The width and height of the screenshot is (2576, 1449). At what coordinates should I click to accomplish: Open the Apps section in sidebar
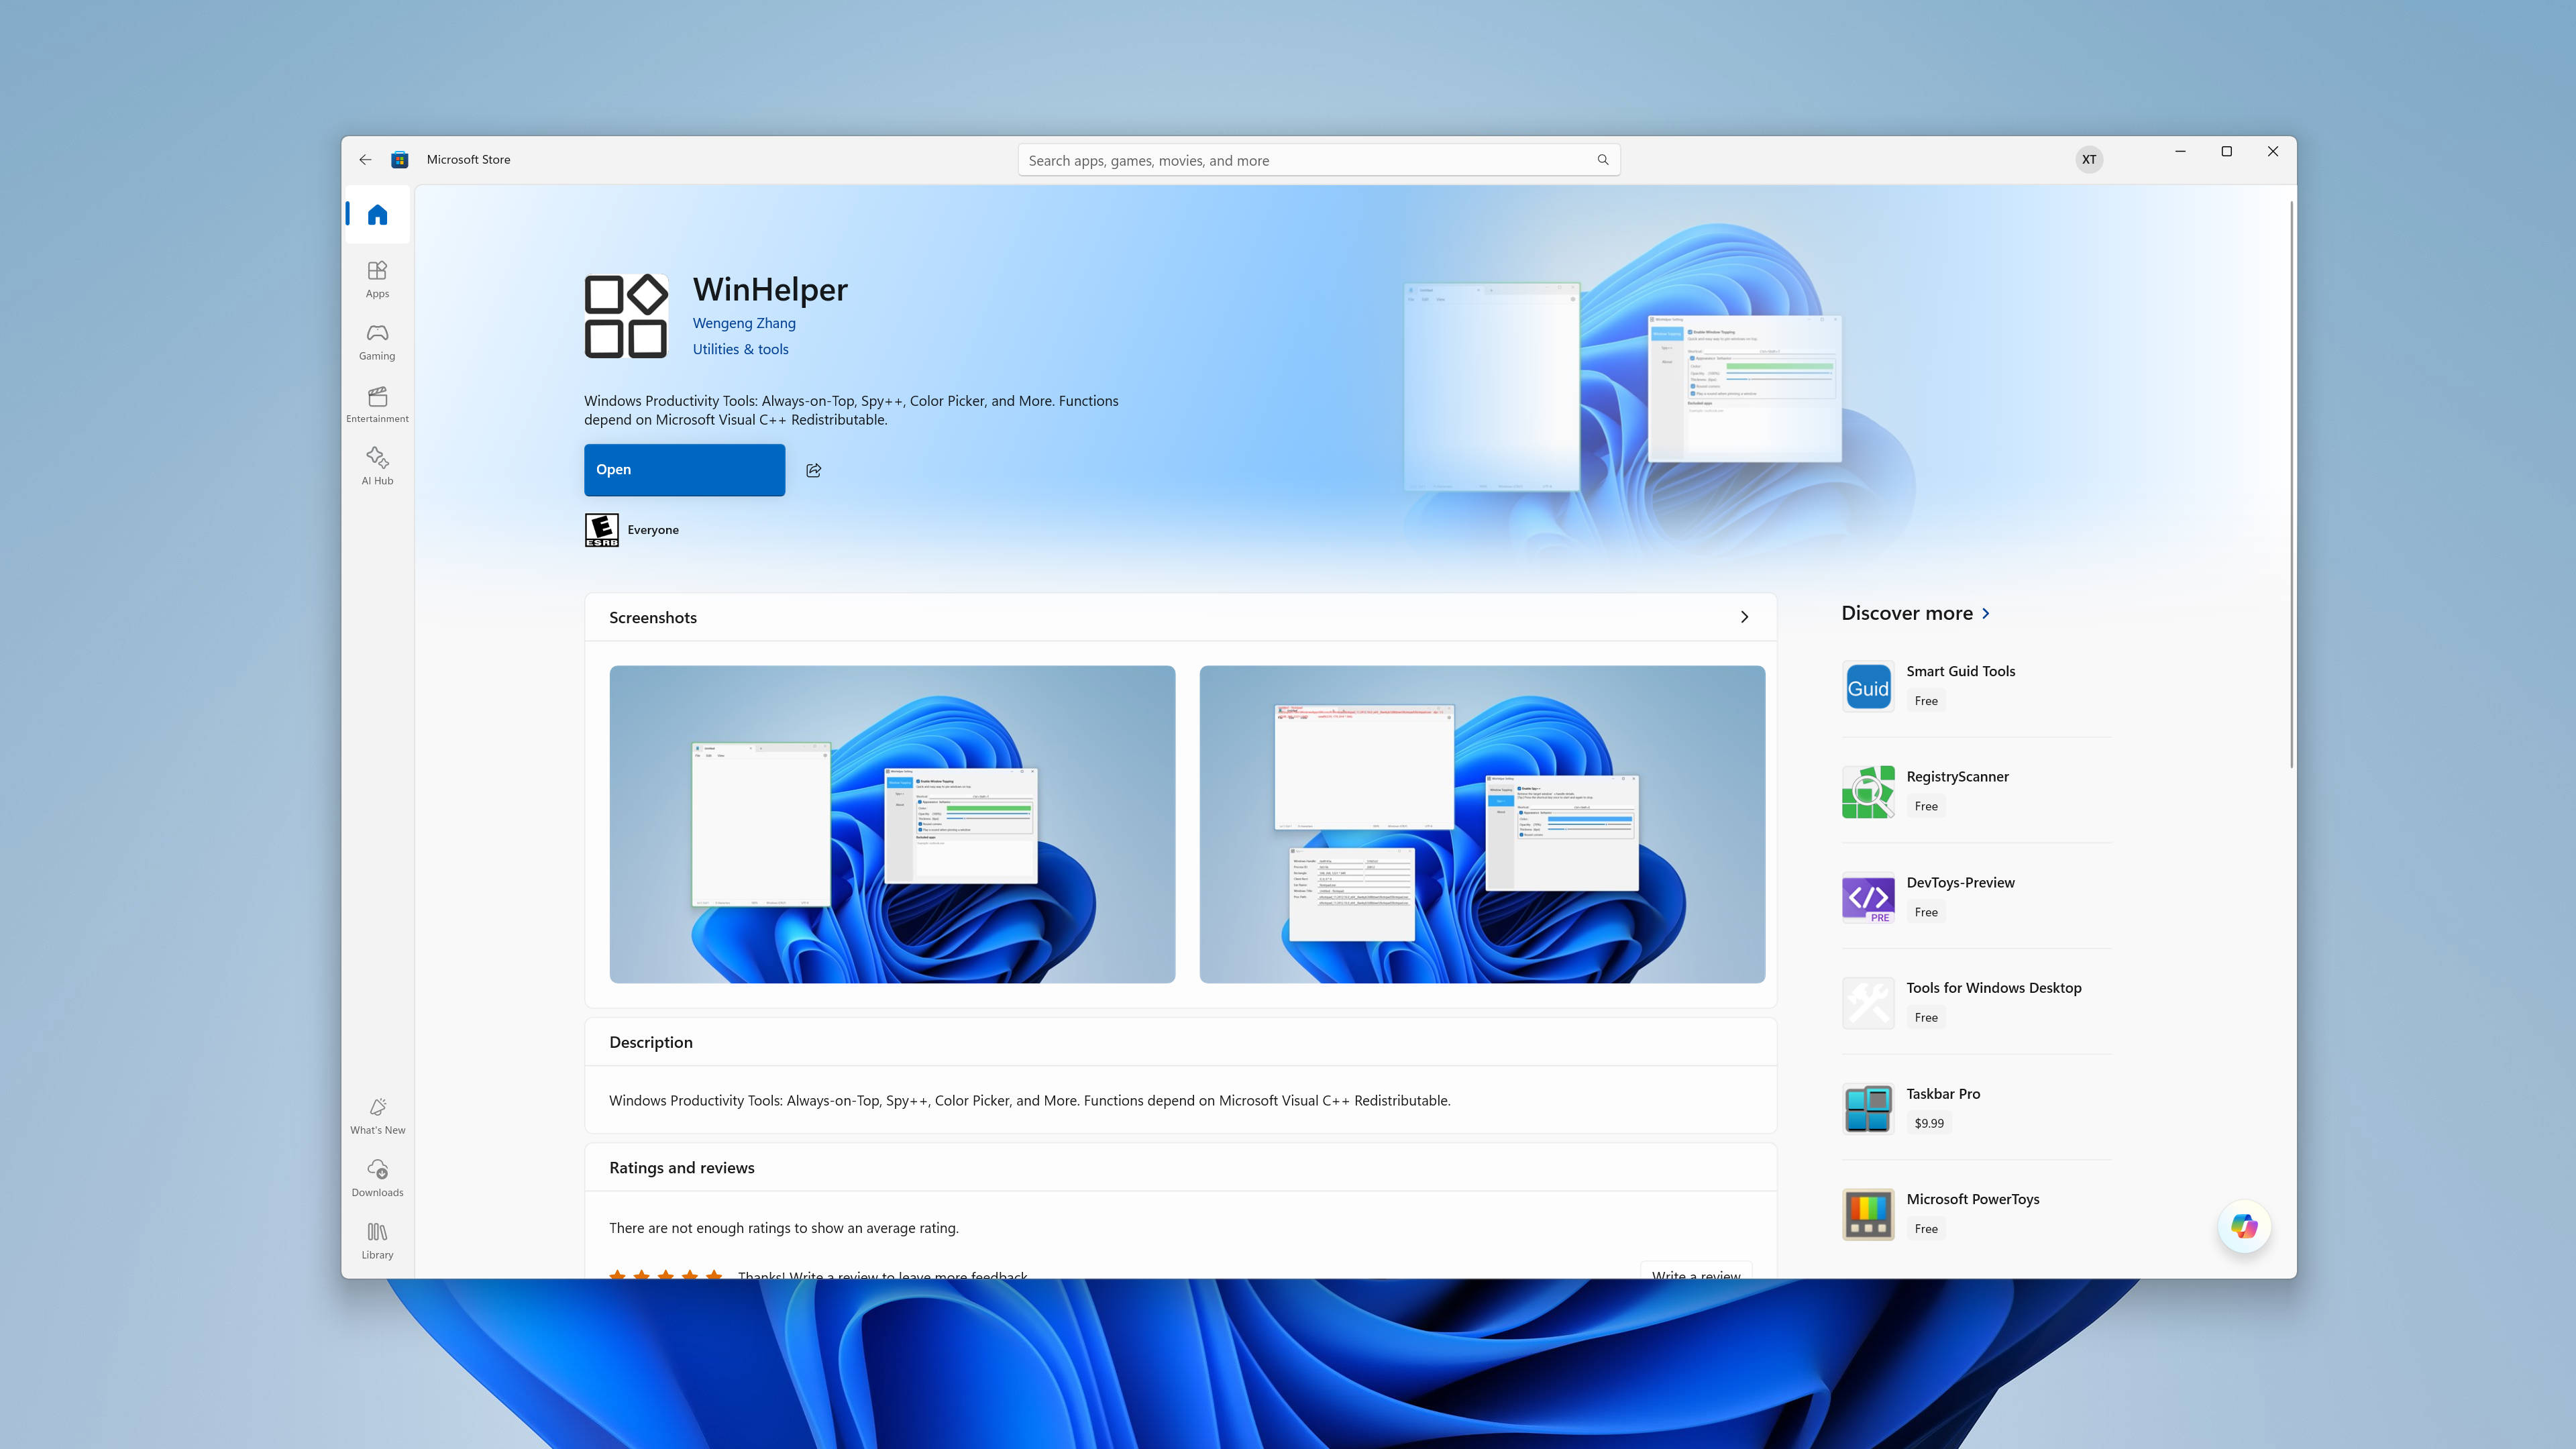pos(377,279)
